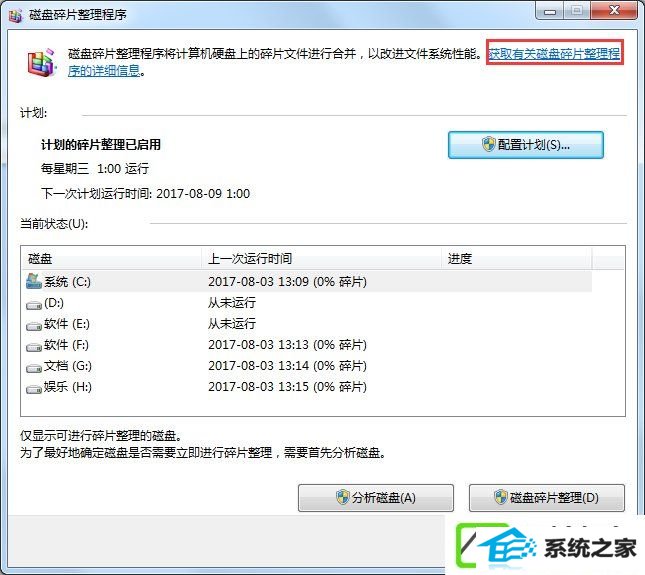Click the 每星期三 1:00 运行 schedule text

point(95,169)
